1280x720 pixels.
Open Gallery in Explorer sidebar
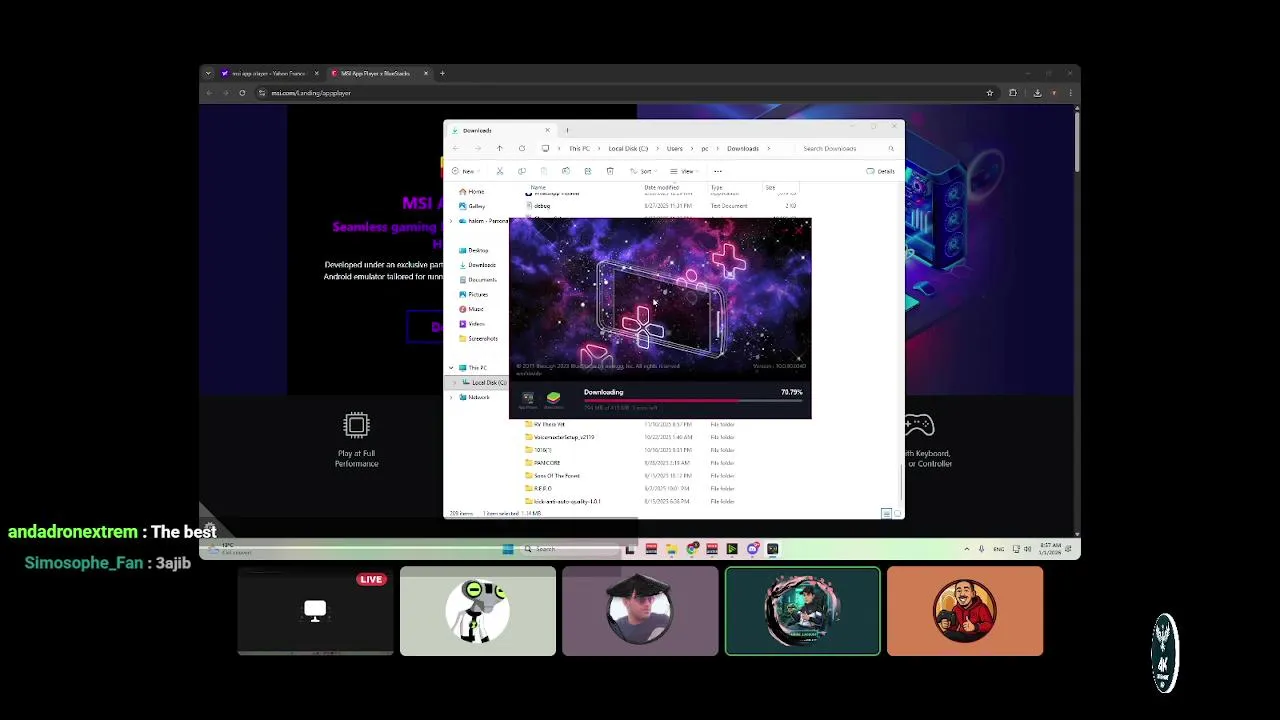click(x=472, y=206)
